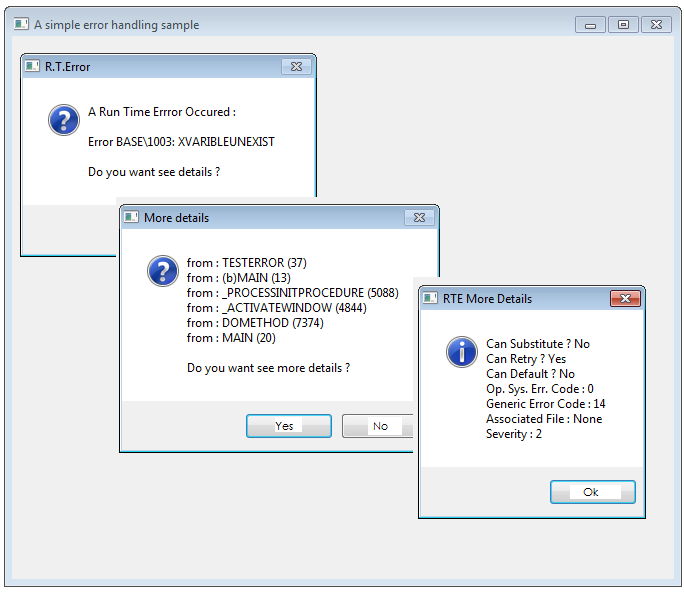Click 'from : _ACTIVATEWINDOW (4844)' line
684x593 pixels.
277,308
